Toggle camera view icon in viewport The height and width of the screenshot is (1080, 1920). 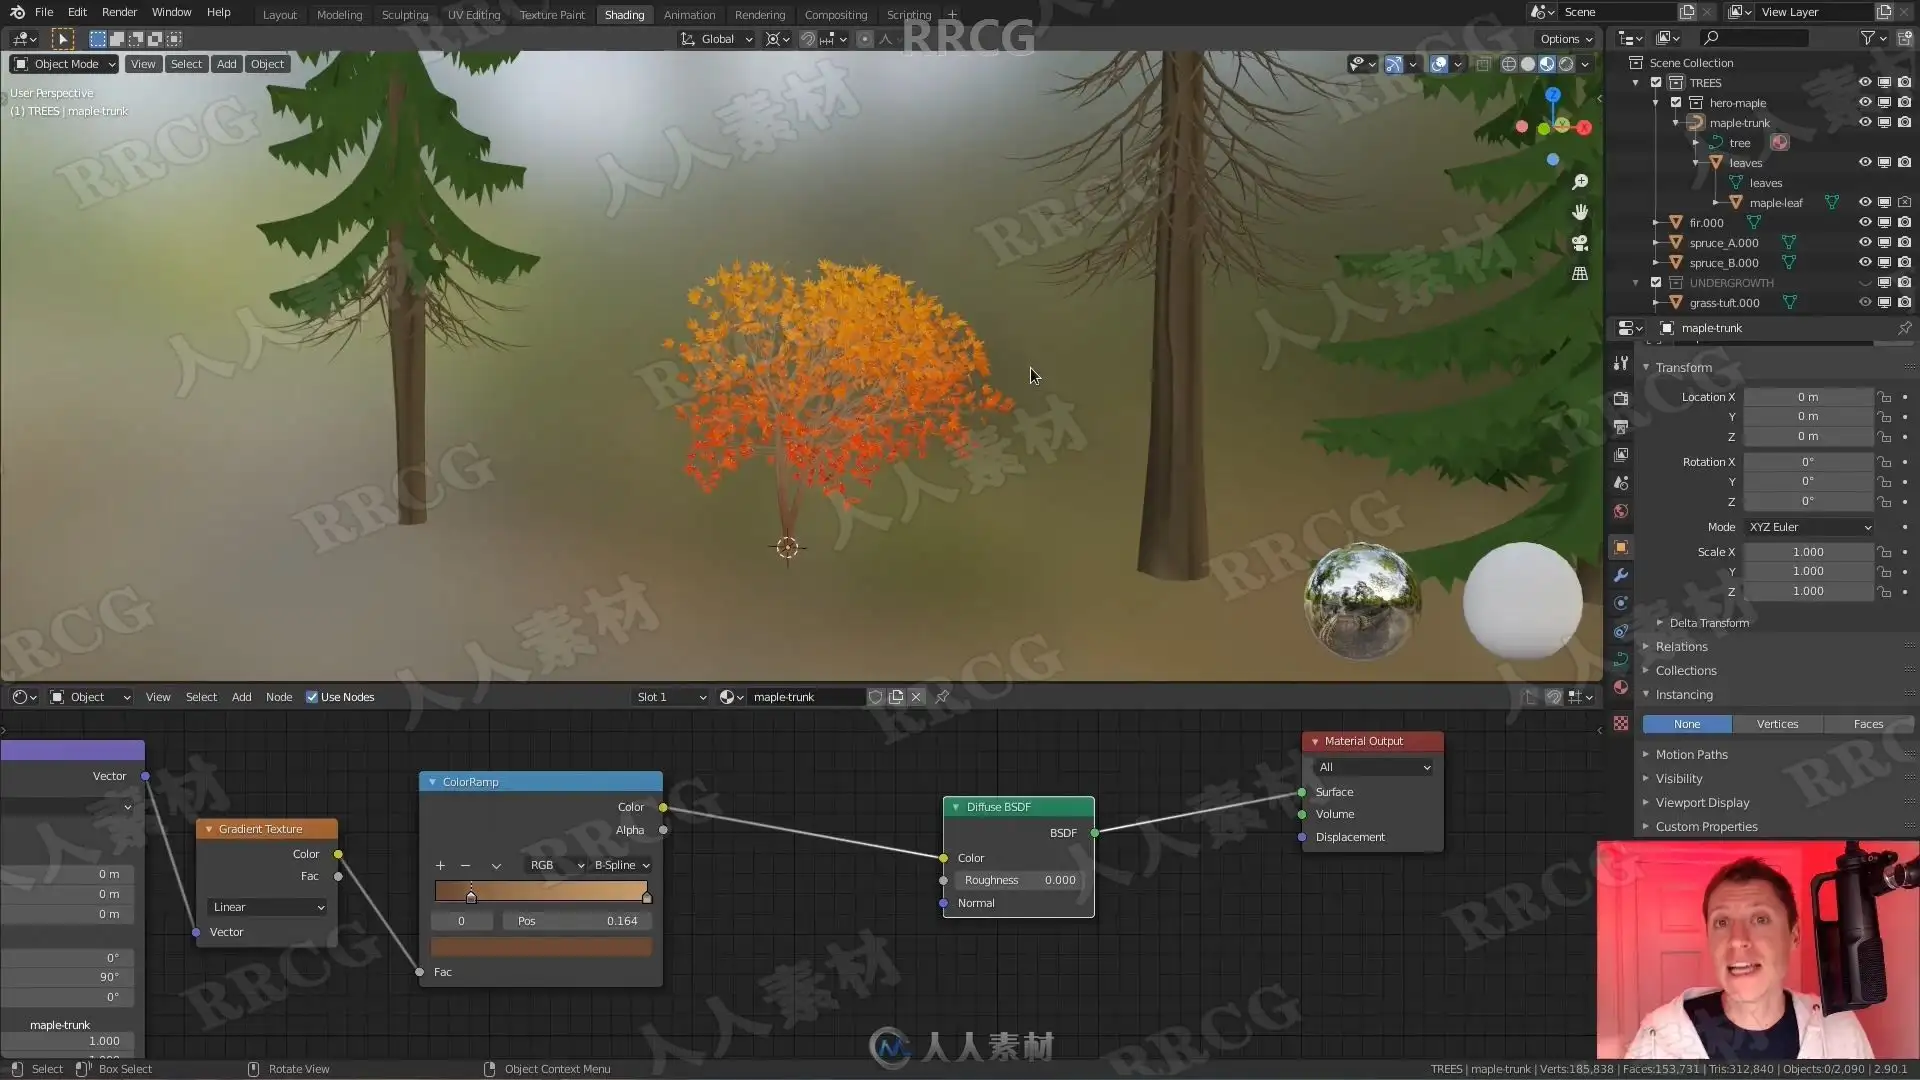point(1580,243)
